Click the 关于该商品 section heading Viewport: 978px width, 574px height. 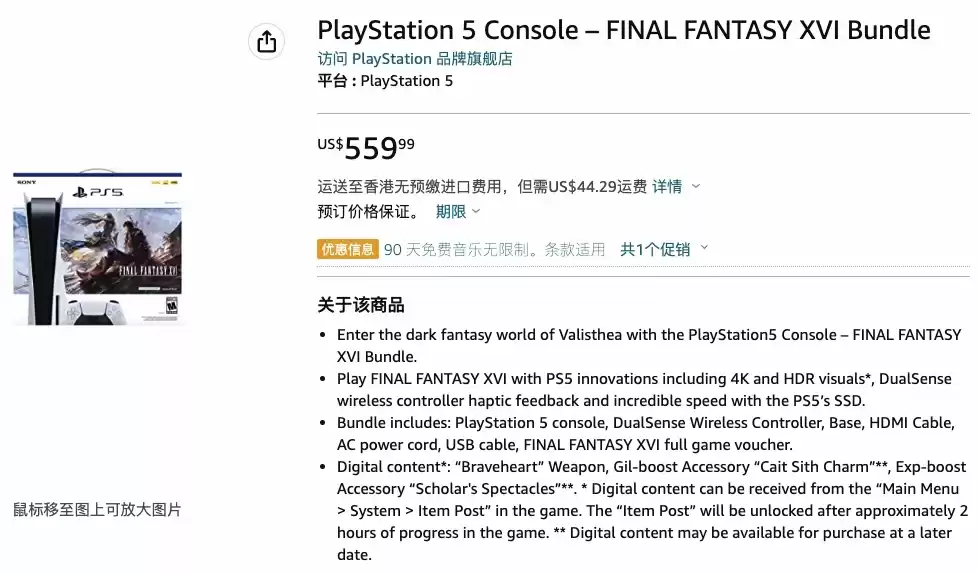(x=361, y=305)
